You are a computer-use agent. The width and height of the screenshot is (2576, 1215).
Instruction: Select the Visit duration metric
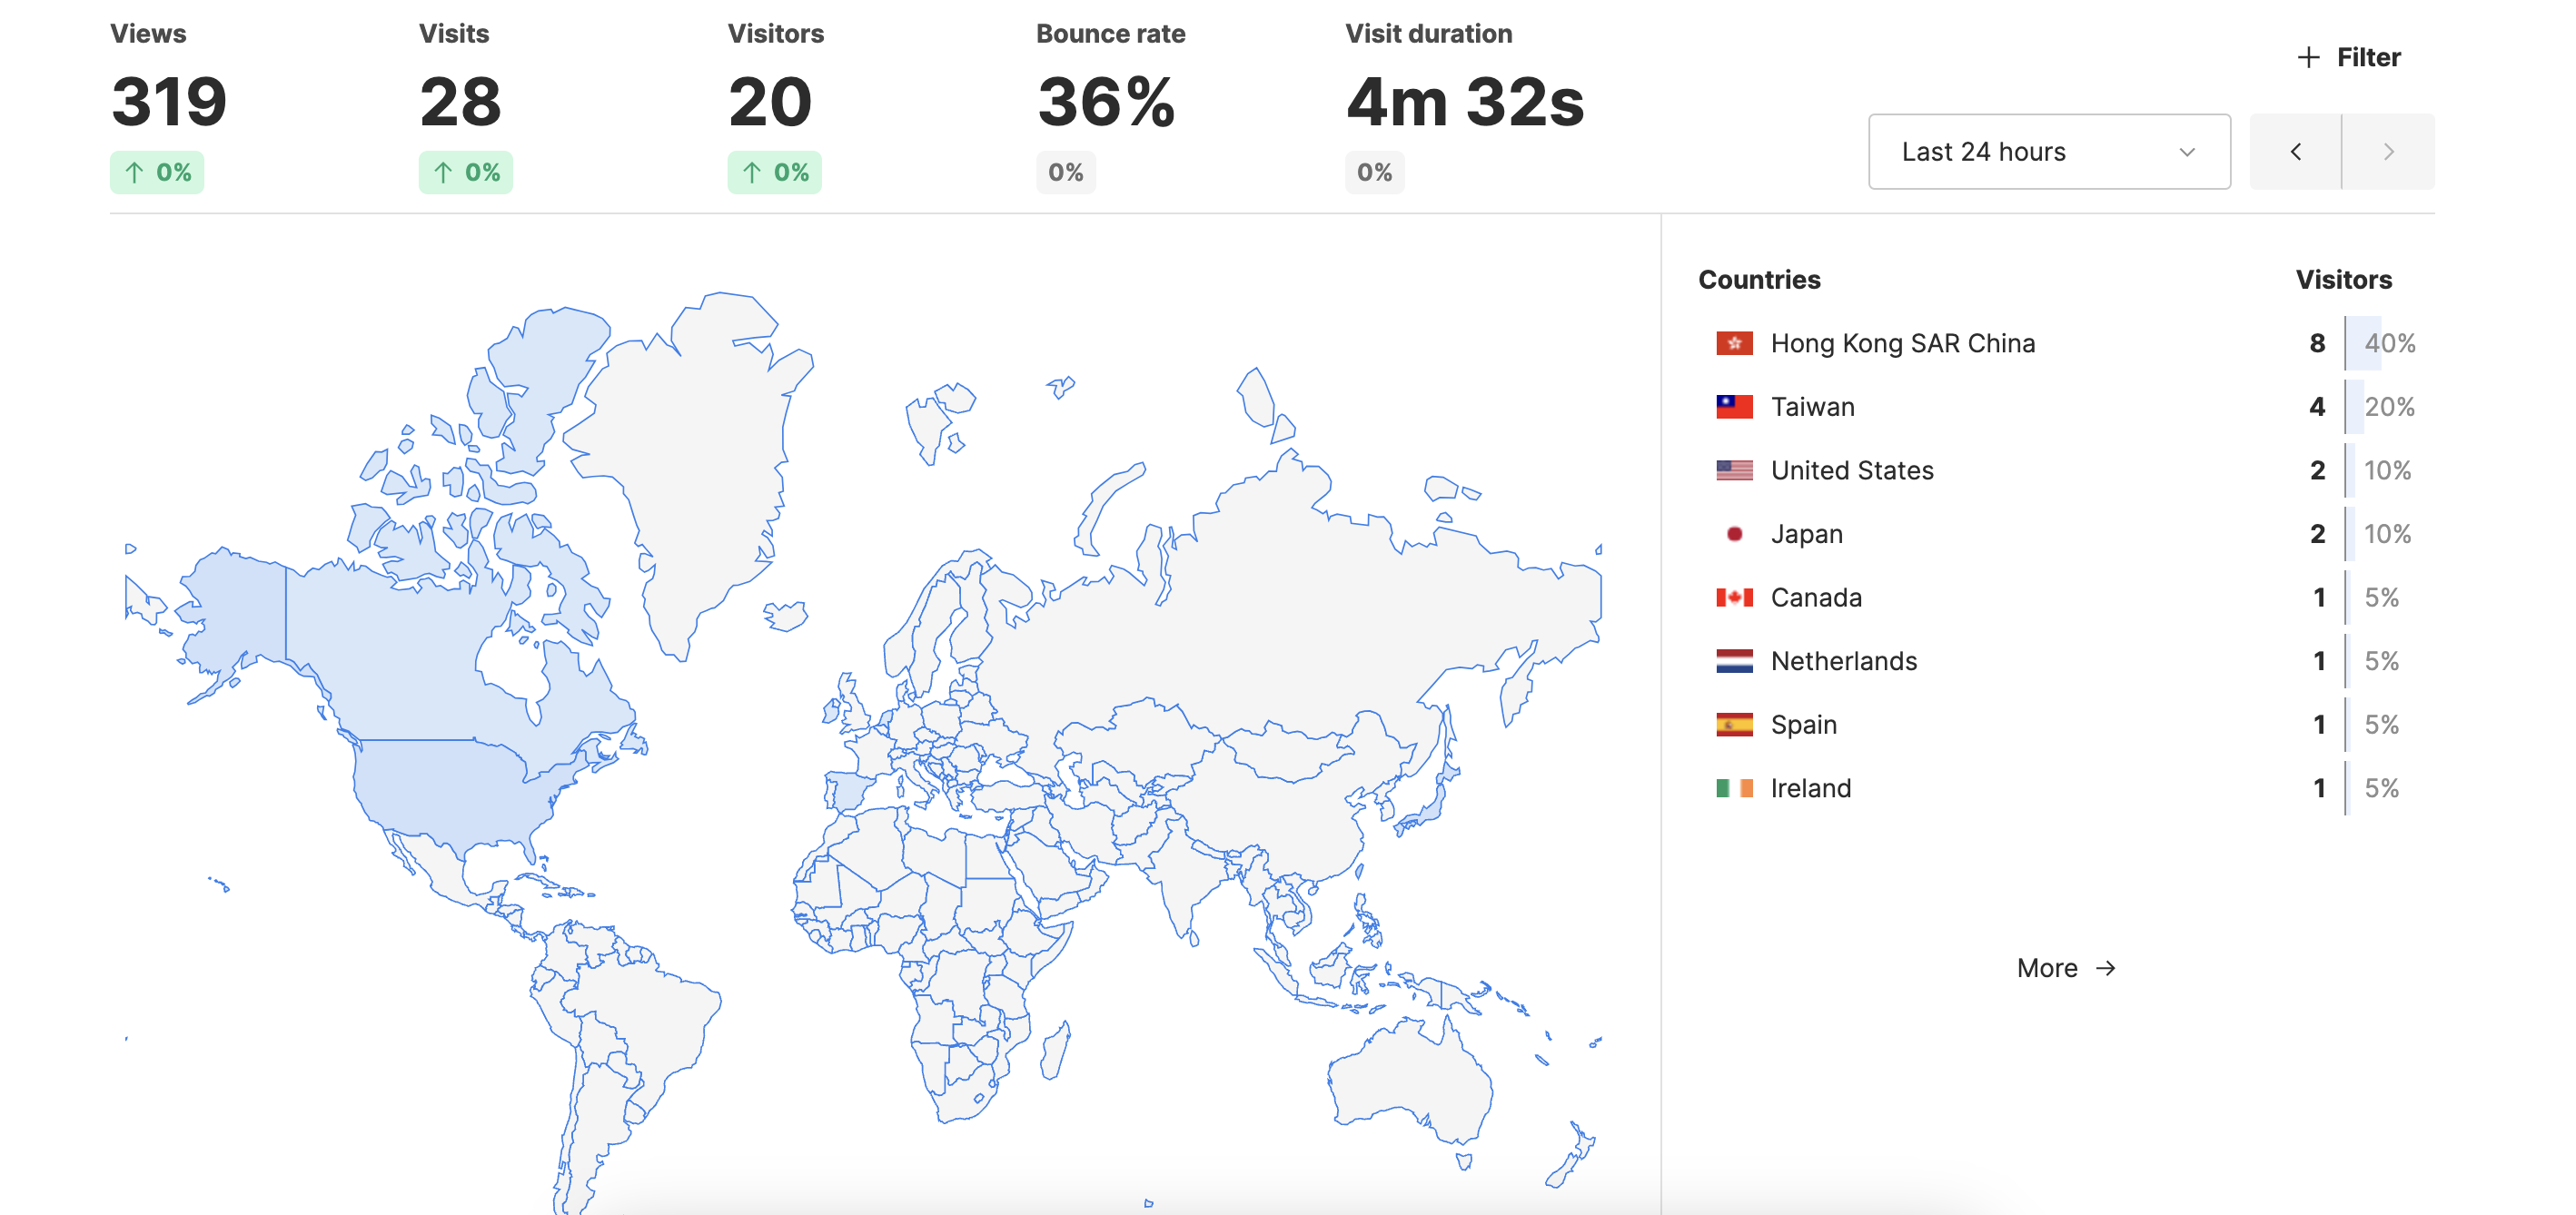(1464, 100)
